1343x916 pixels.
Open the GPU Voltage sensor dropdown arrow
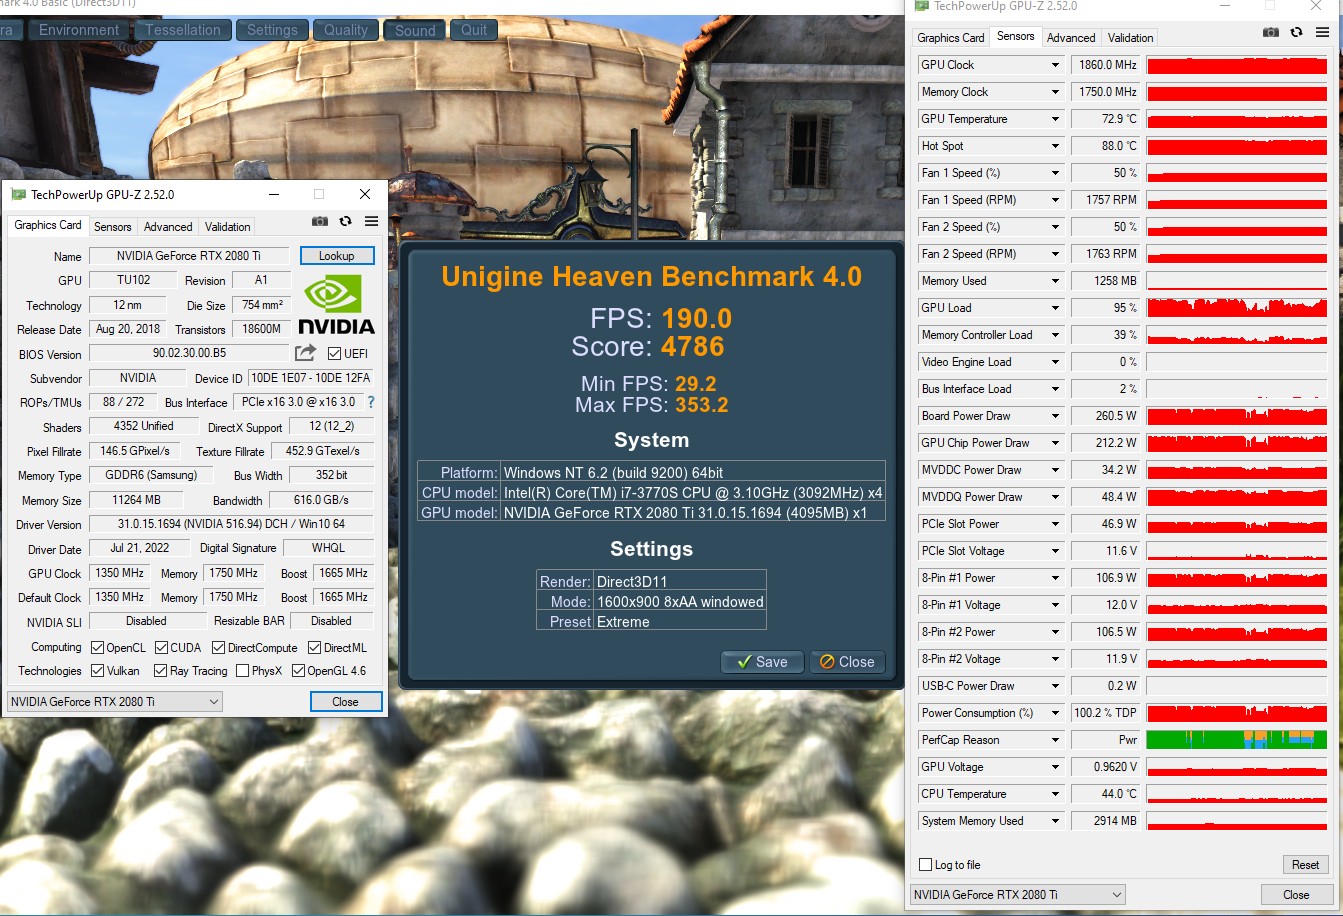click(1055, 767)
